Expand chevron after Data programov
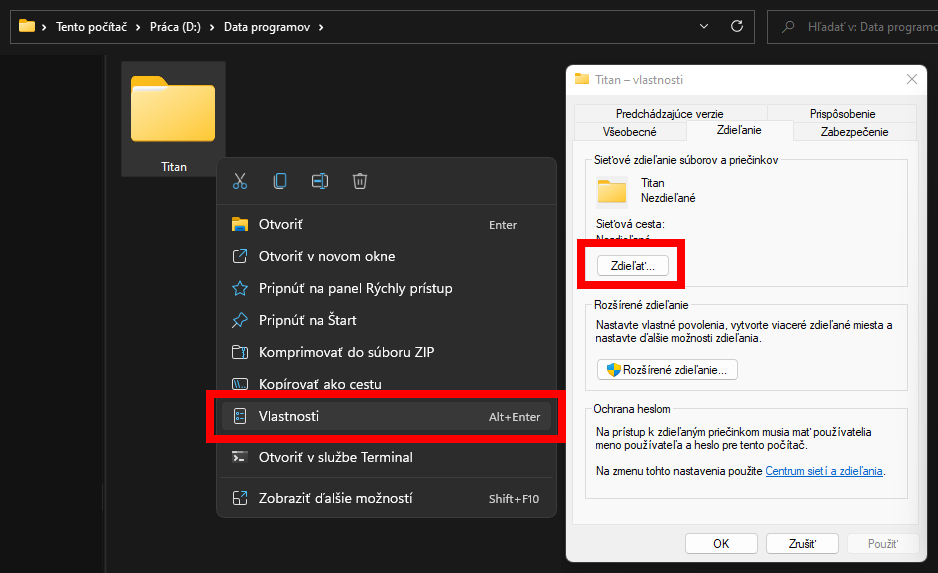Image resolution: width=938 pixels, height=573 pixels. [320, 26]
